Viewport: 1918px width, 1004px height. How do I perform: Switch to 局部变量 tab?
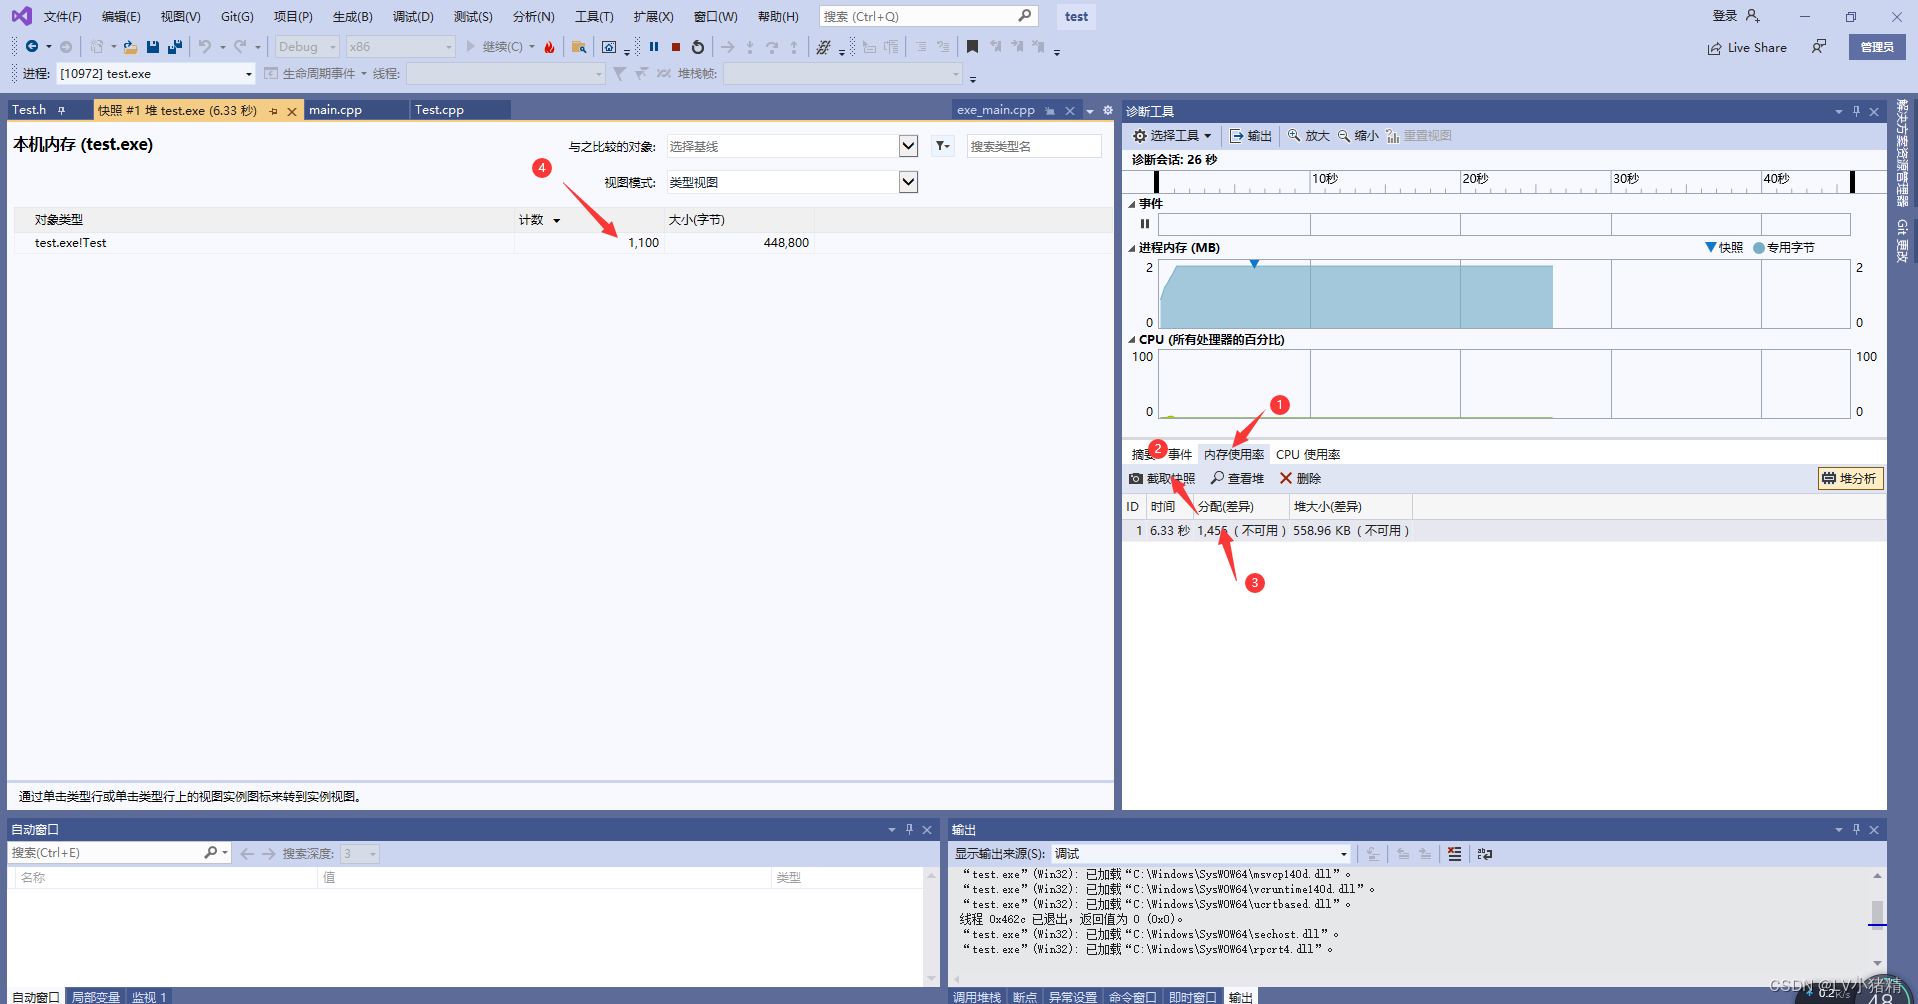[95, 997]
